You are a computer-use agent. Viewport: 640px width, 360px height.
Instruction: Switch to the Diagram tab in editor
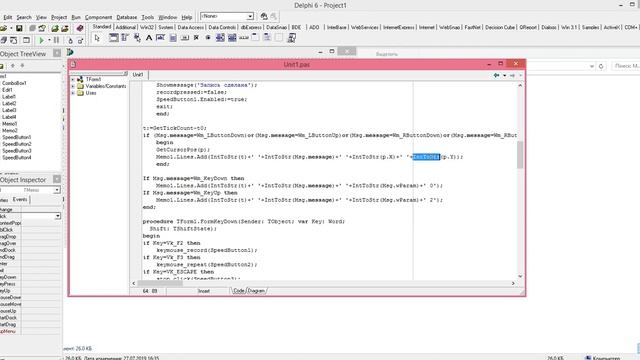[256, 291]
